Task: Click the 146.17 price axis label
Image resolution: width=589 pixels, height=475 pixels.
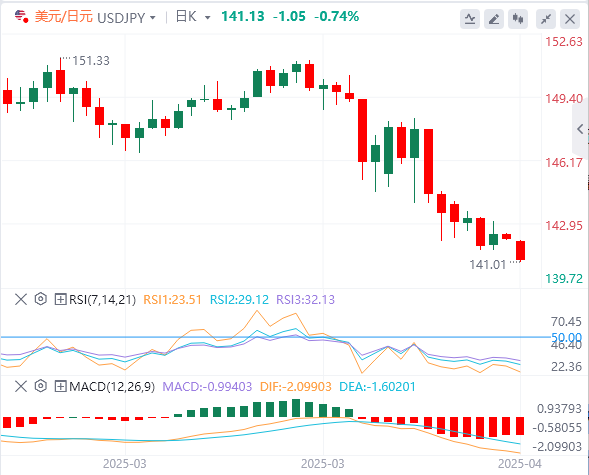Action: tap(564, 163)
